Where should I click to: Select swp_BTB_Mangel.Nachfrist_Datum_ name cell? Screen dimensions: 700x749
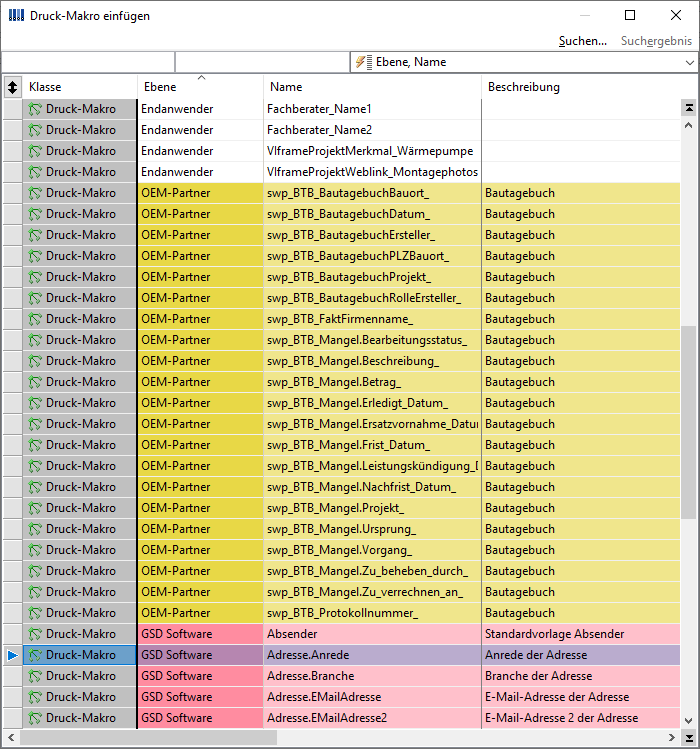(x=372, y=487)
